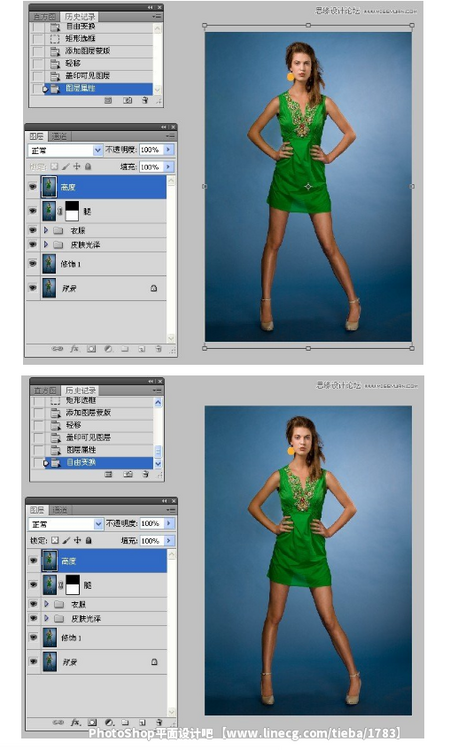This screenshot has width=450, height=750.
Task: Upper screenshot: open history panel flyout menu
Action: click(157, 17)
